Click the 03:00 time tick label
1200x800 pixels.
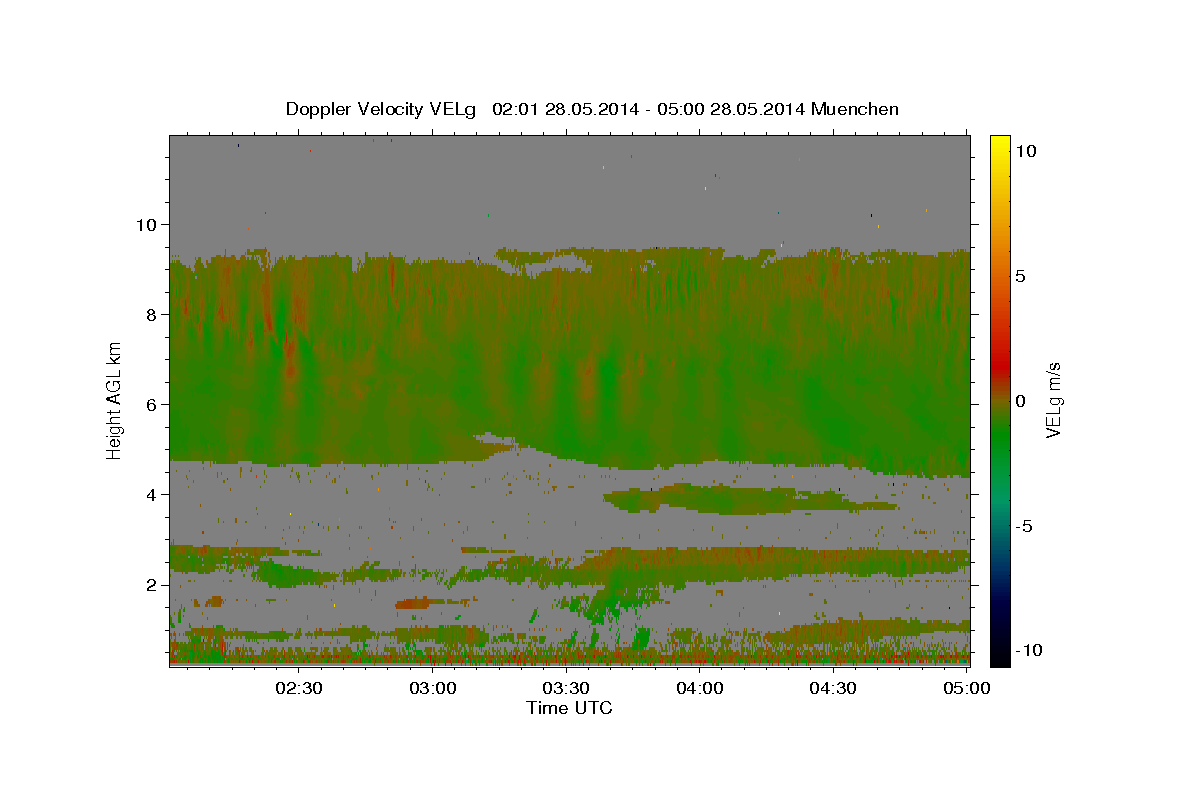433,689
